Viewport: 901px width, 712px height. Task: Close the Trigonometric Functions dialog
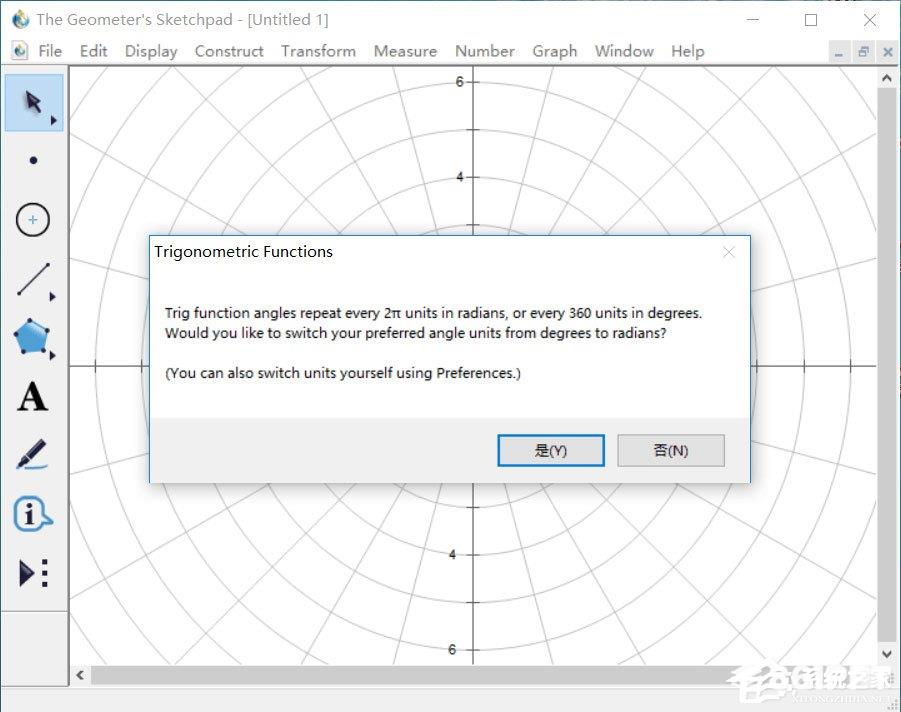click(x=729, y=252)
